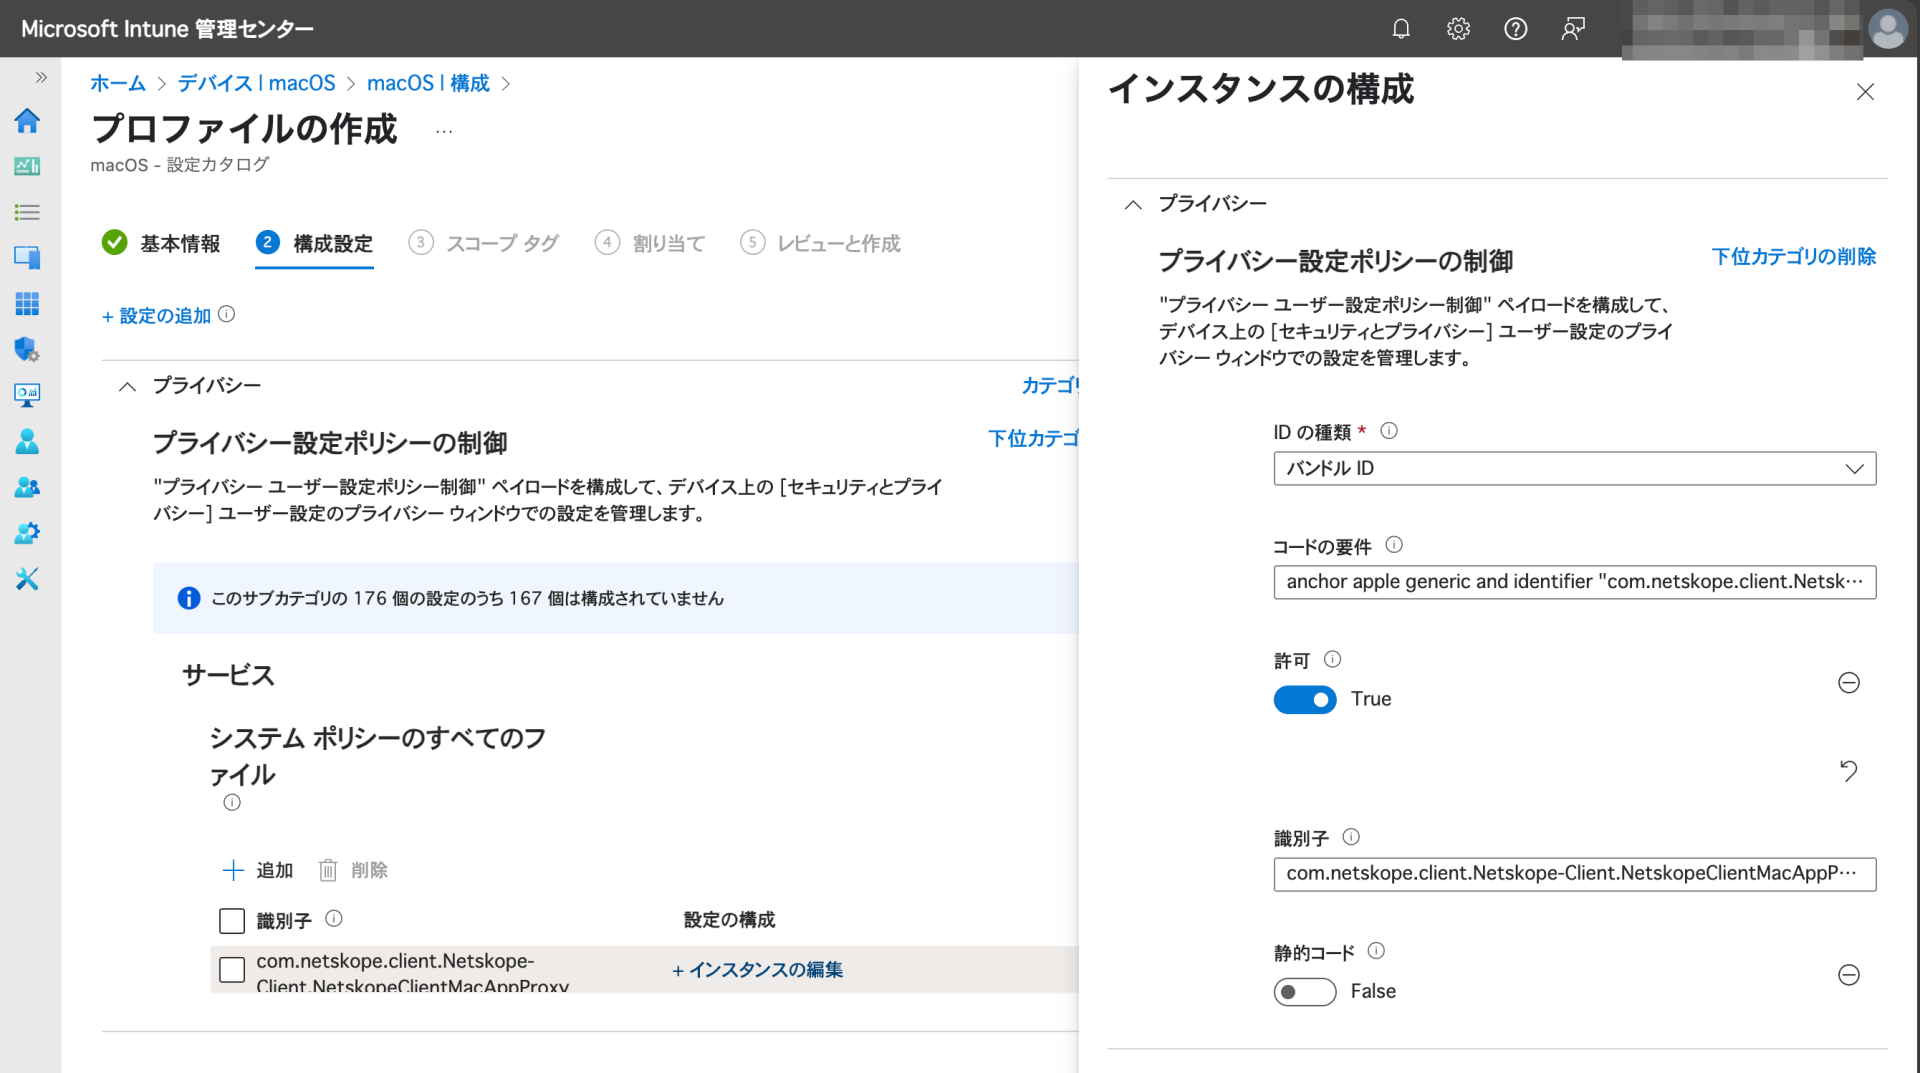Collapse the プライバシー section in the panel

(x=1133, y=204)
